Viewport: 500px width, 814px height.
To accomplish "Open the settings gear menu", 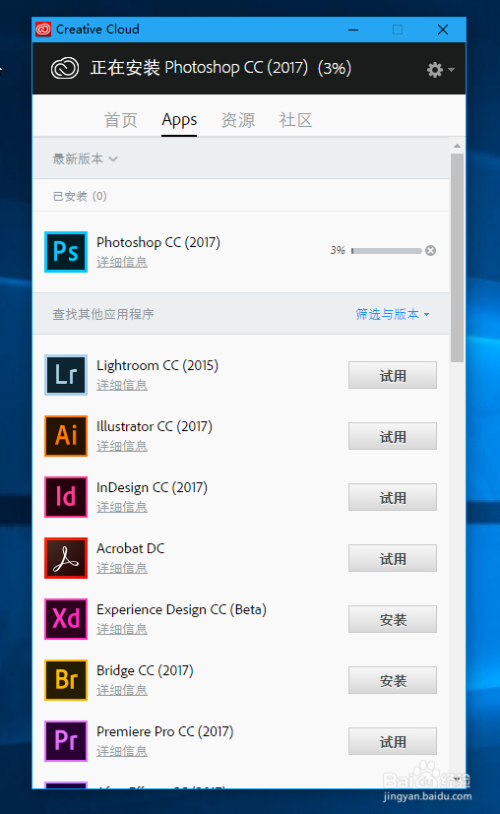I will point(440,70).
